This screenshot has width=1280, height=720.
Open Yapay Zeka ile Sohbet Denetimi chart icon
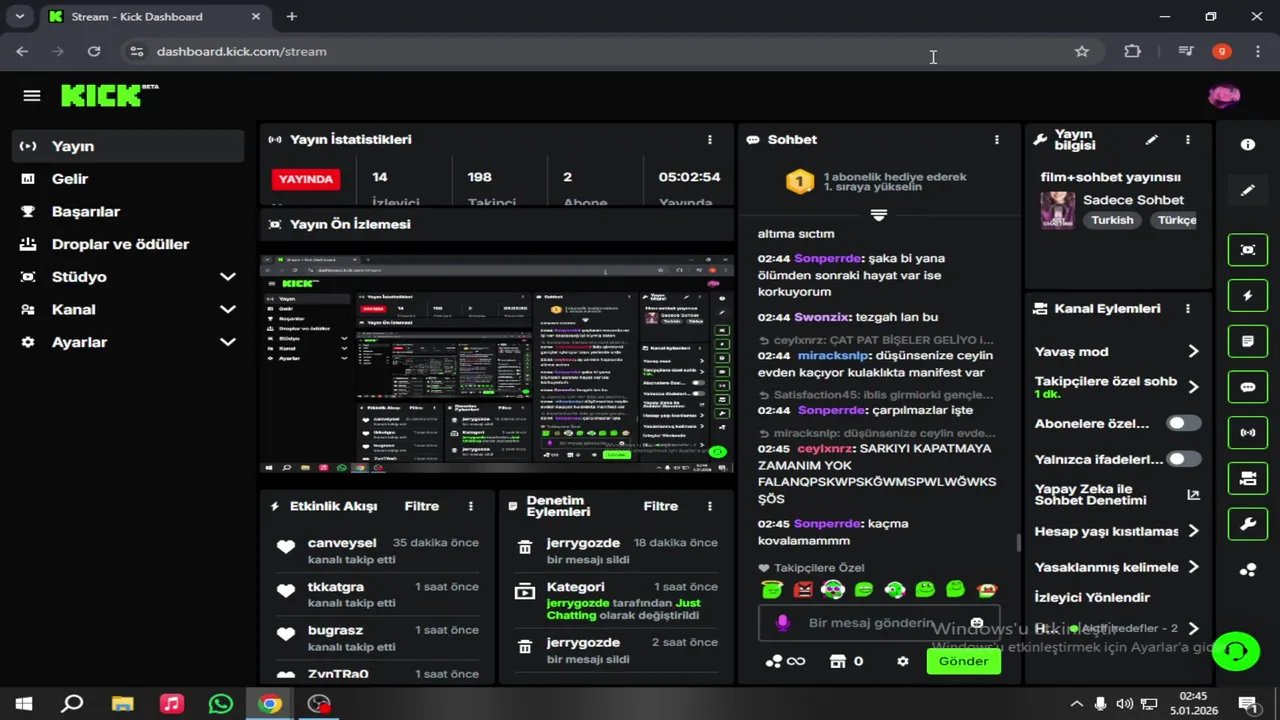click(x=1193, y=495)
